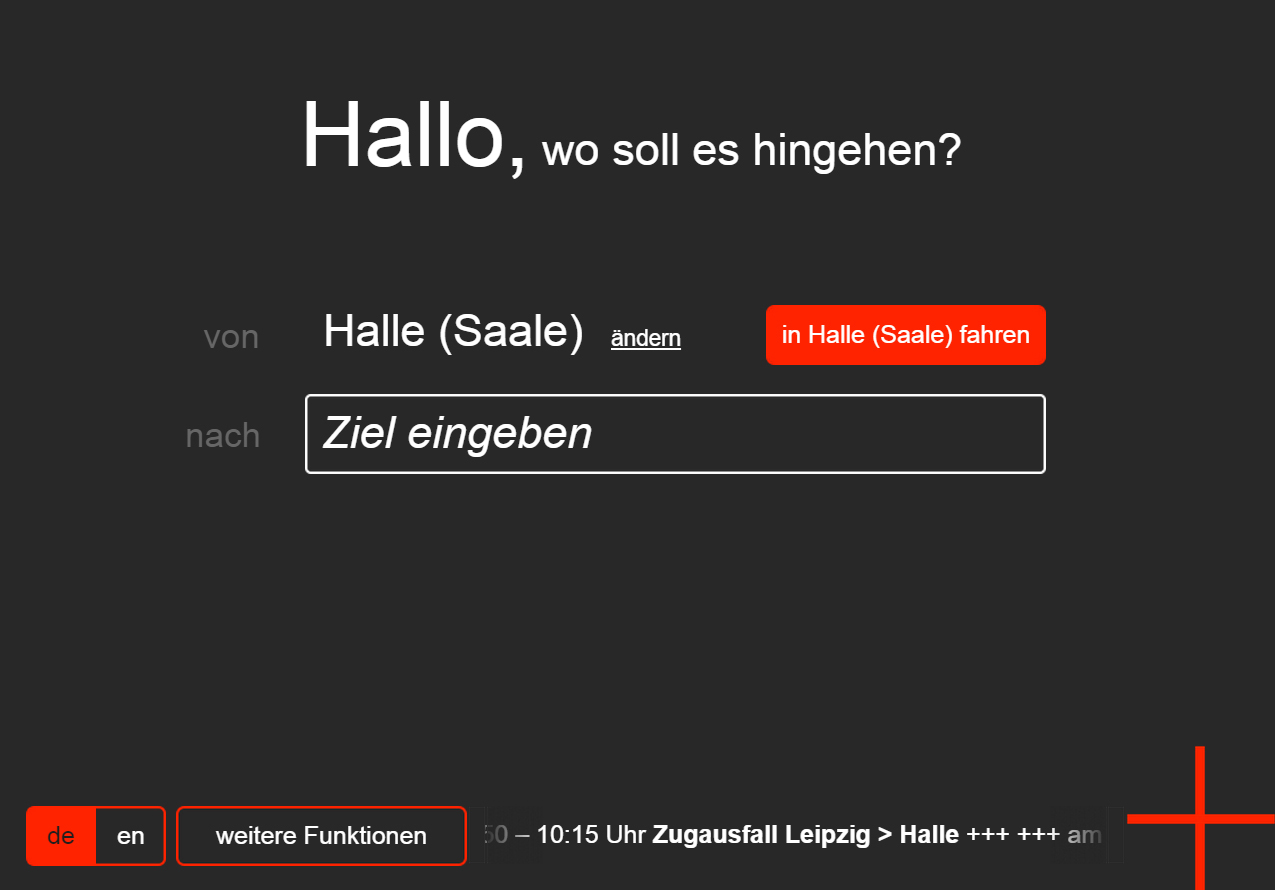Click the red cross logo icon

[1200, 818]
